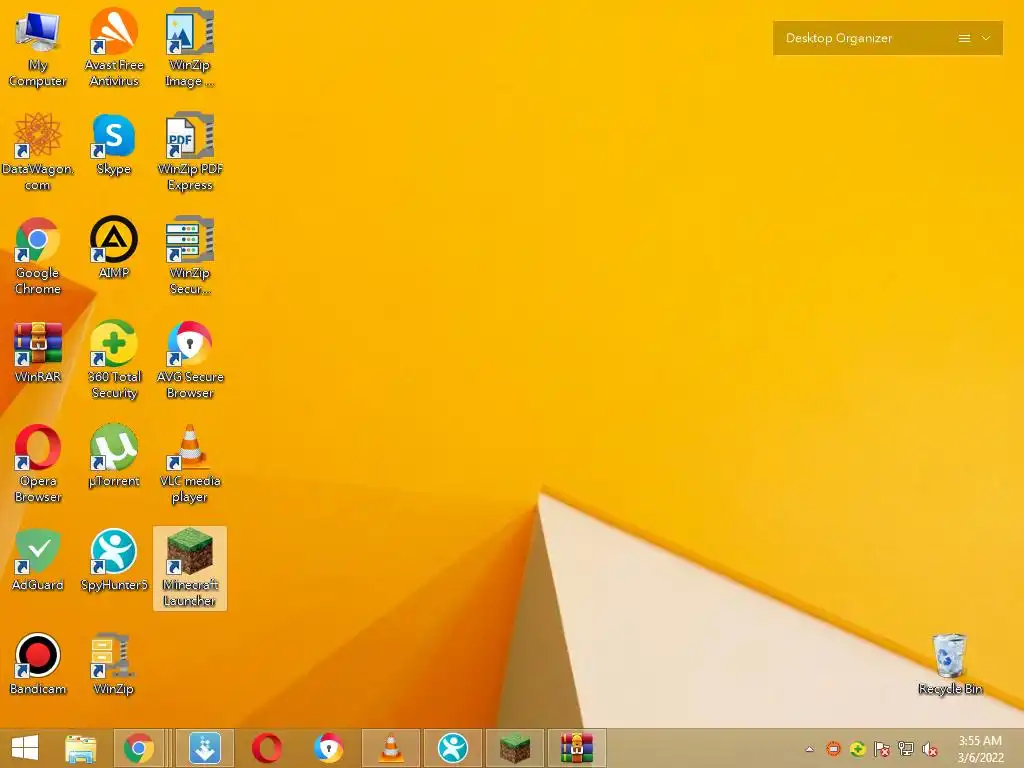Select the SpyHunter5 desktop shortcut
This screenshot has width=1024, height=768.
[x=114, y=560]
